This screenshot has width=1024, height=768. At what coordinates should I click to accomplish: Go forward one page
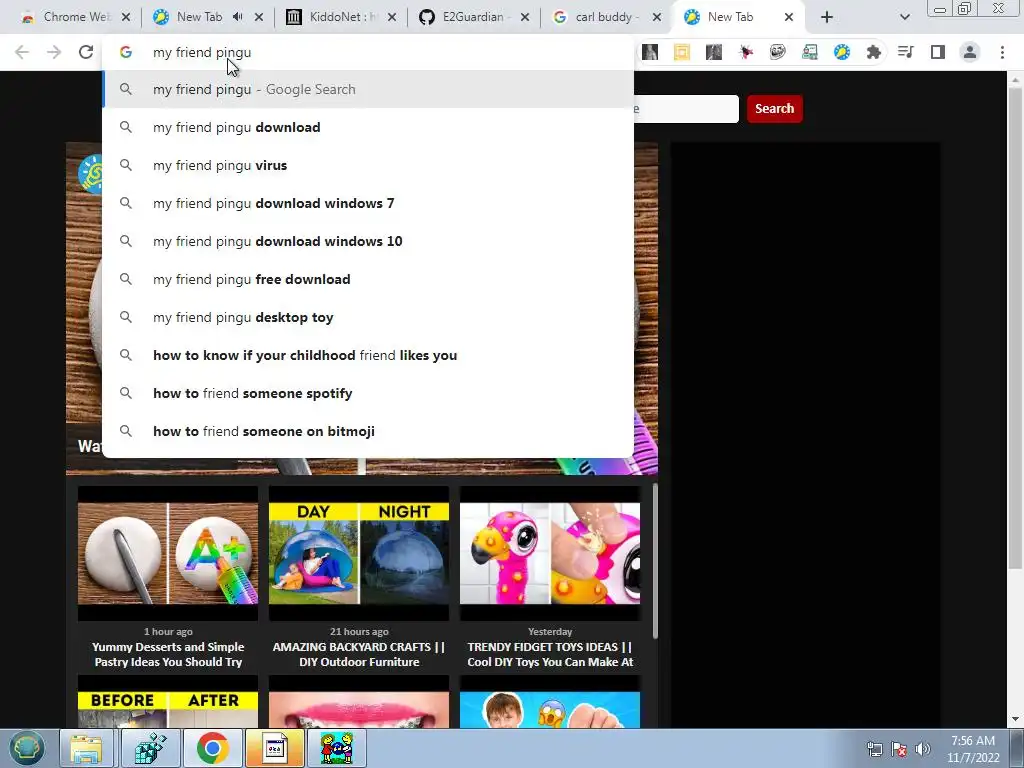[x=54, y=52]
